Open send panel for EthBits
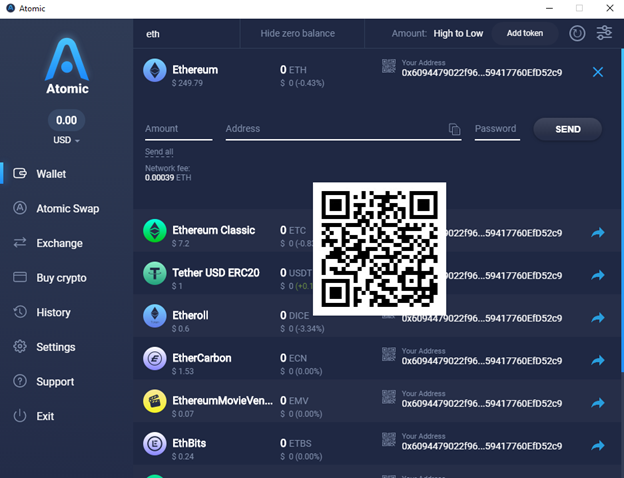Image resolution: width=624 pixels, height=478 pixels. pos(598,445)
